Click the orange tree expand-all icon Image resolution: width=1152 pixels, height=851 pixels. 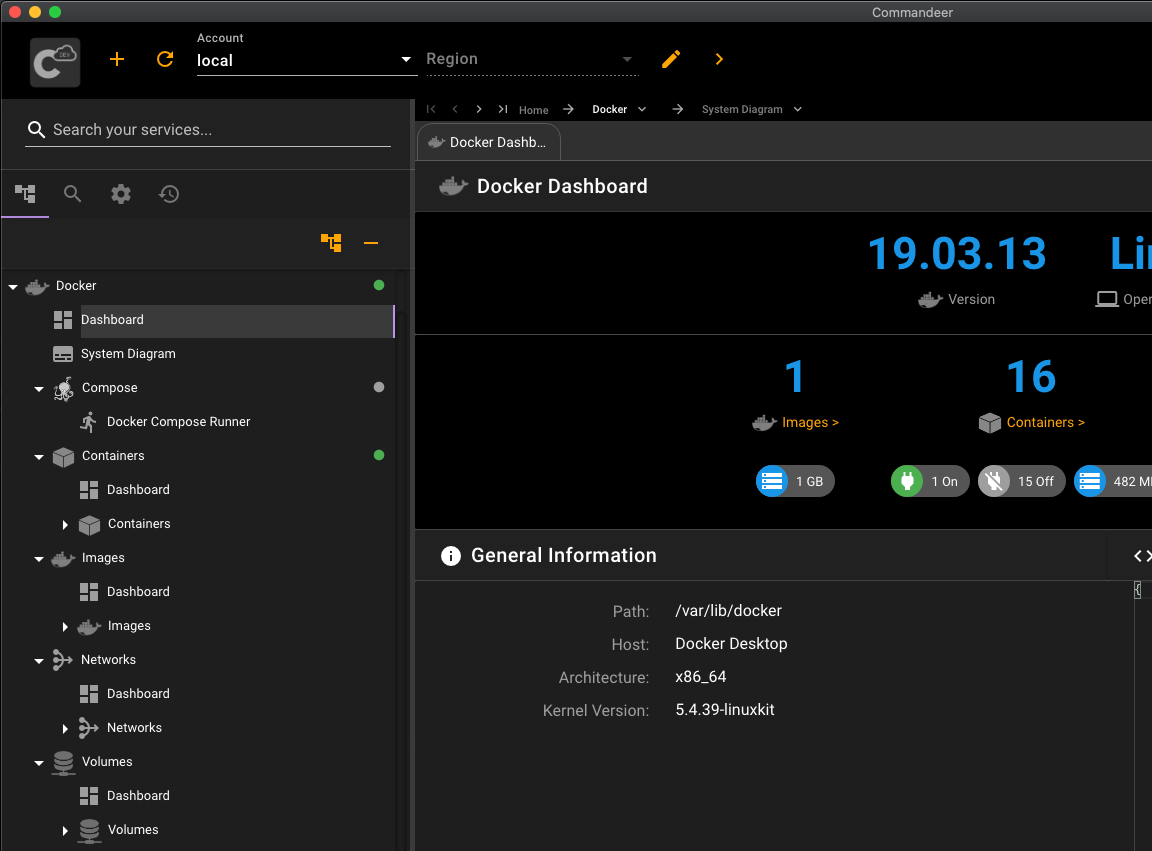(331, 243)
